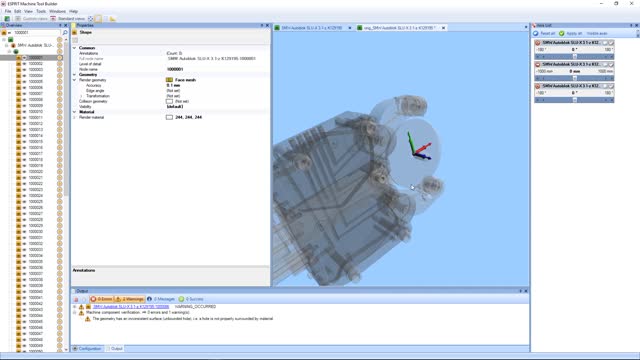Click the Overview search field
Viewport: 640px width, 360px height.
[36, 33]
